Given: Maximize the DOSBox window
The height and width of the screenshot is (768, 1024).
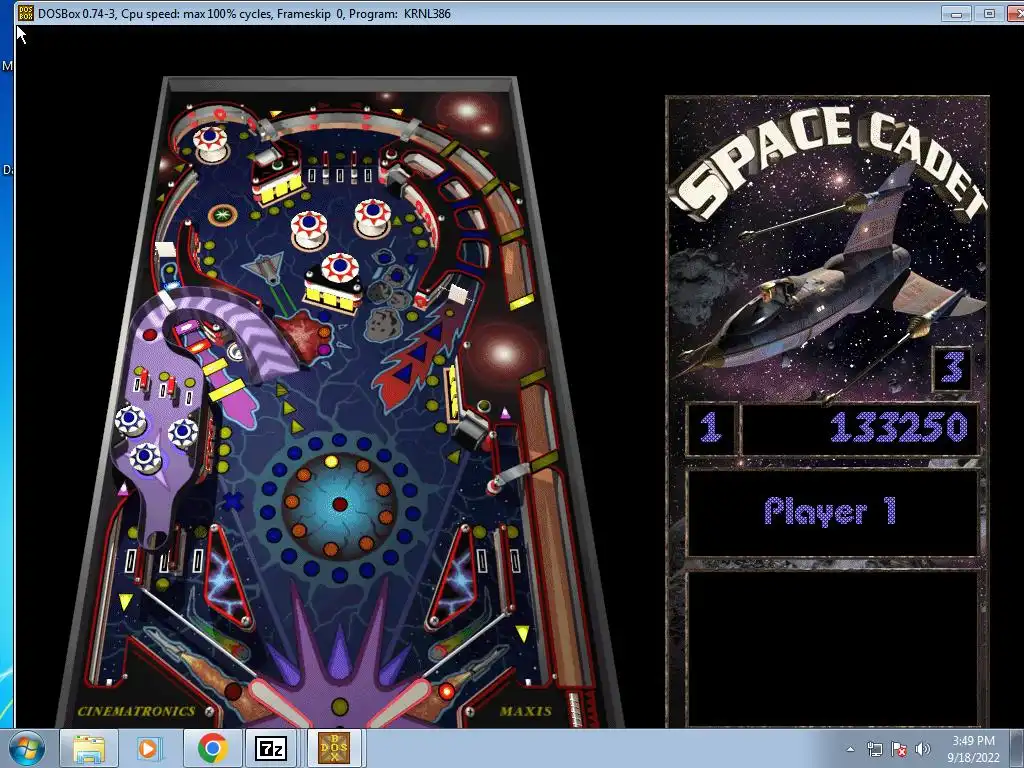Looking at the screenshot, I should pyautogui.click(x=989, y=14).
